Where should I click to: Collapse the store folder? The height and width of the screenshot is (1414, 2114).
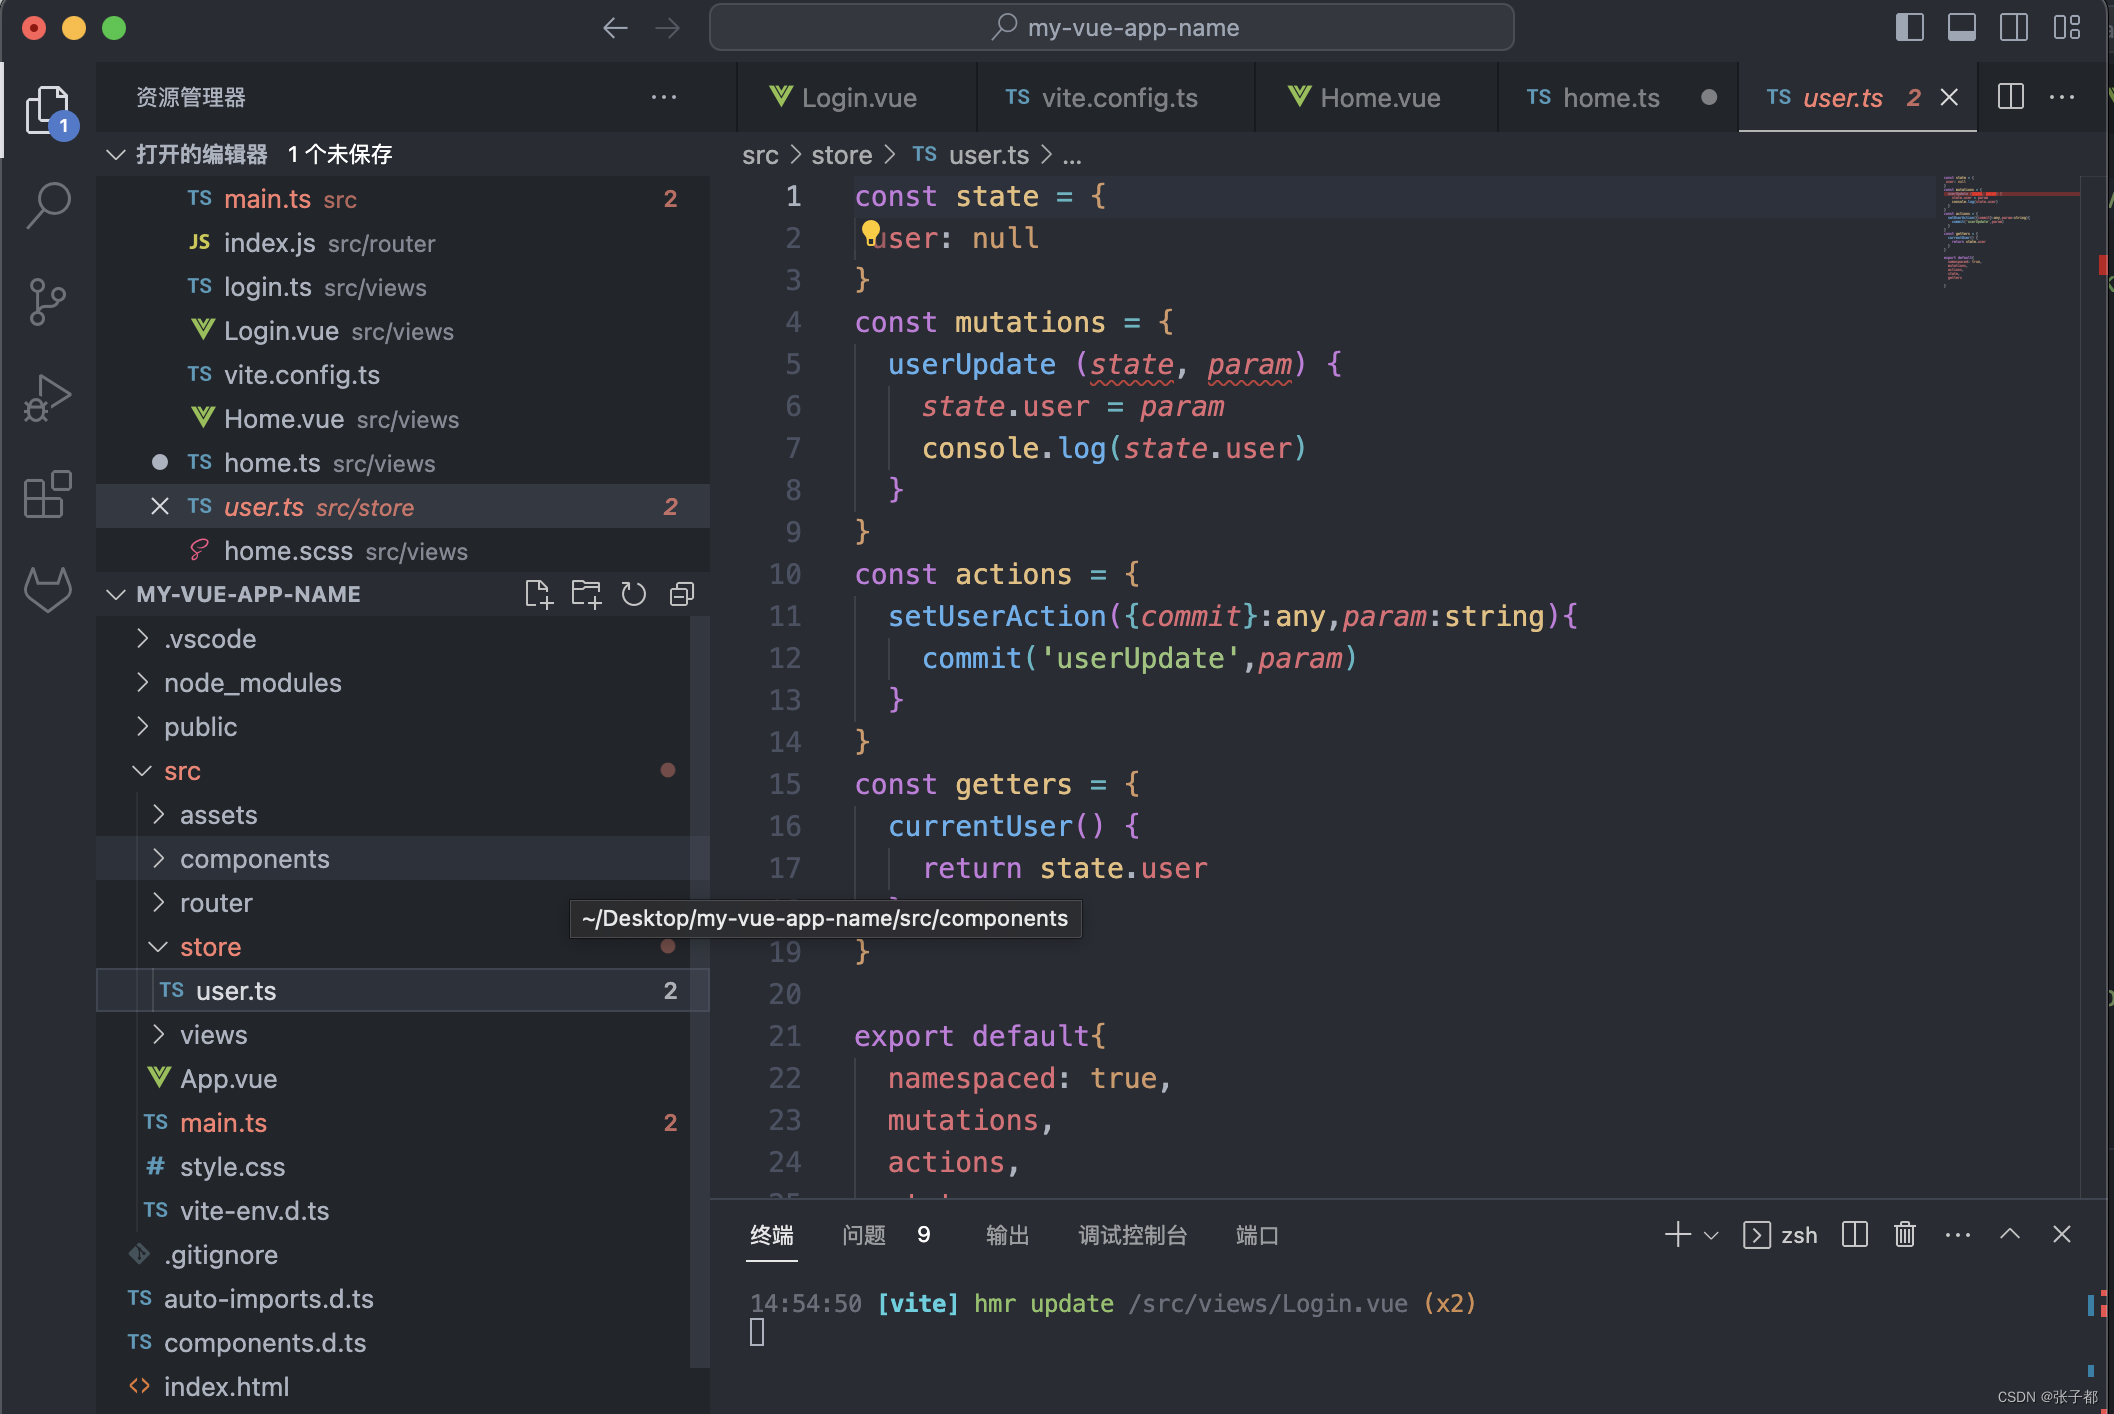pos(210,947)
